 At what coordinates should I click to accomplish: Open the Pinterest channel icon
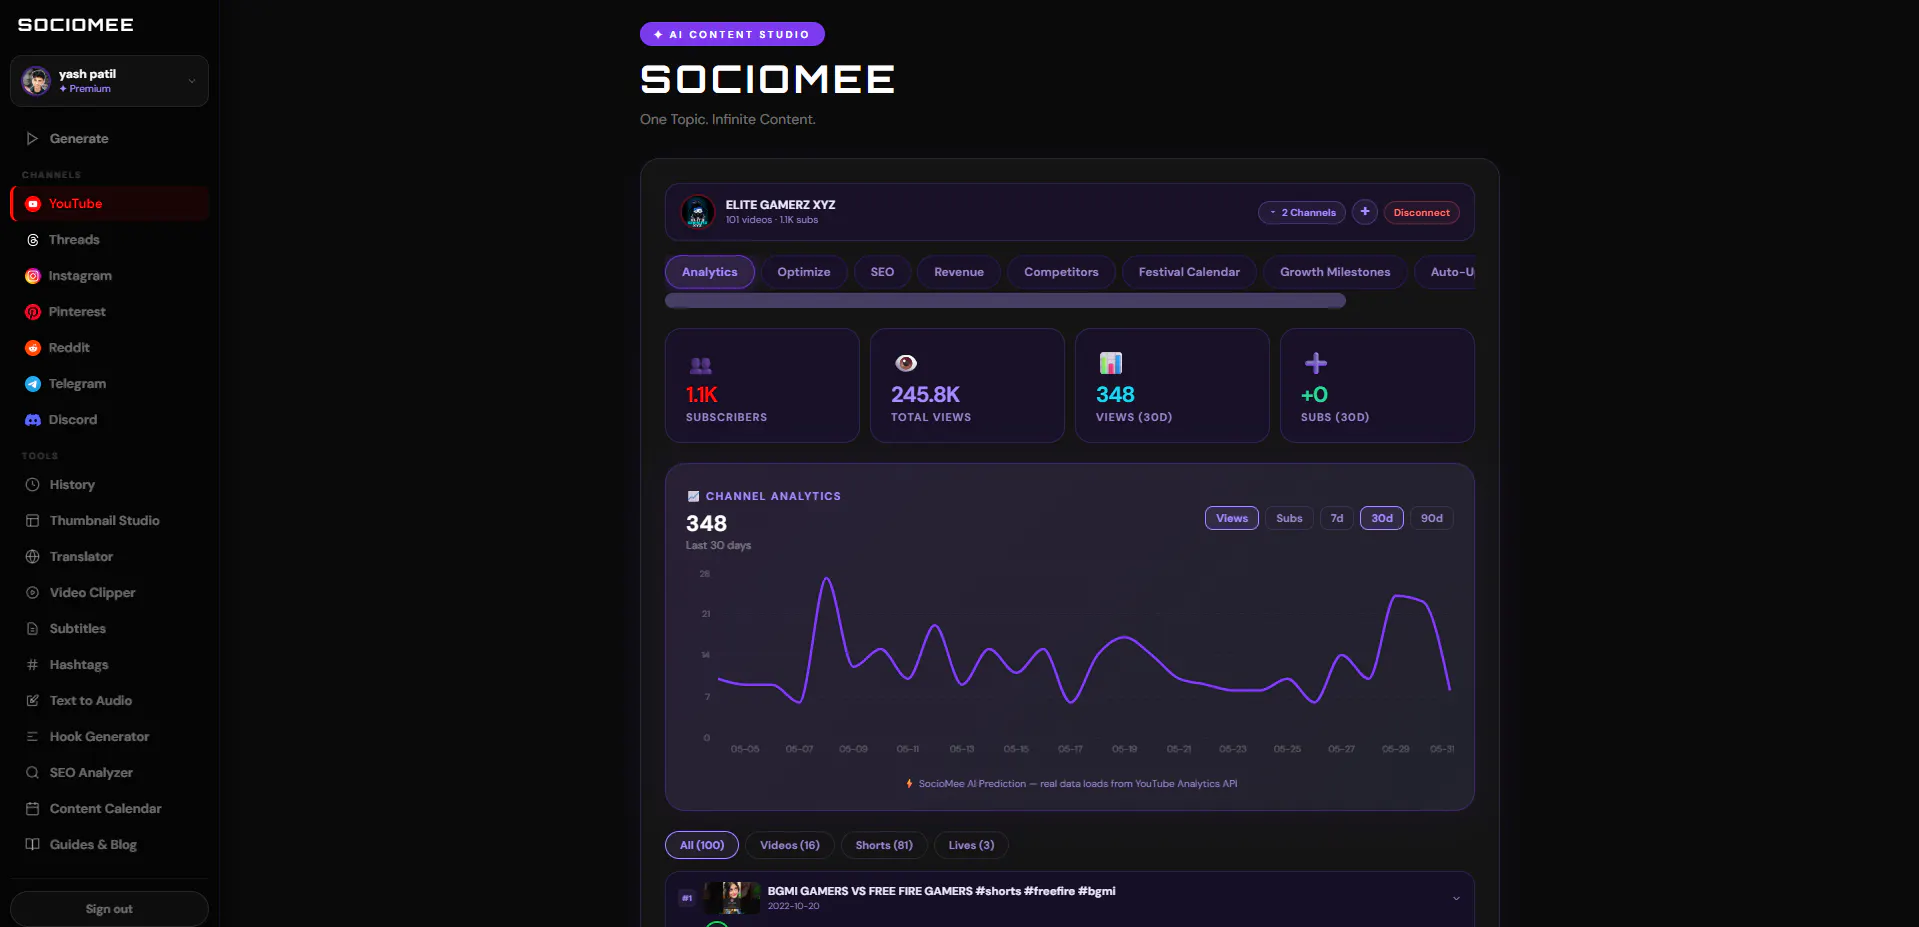(x=33, y=312)
